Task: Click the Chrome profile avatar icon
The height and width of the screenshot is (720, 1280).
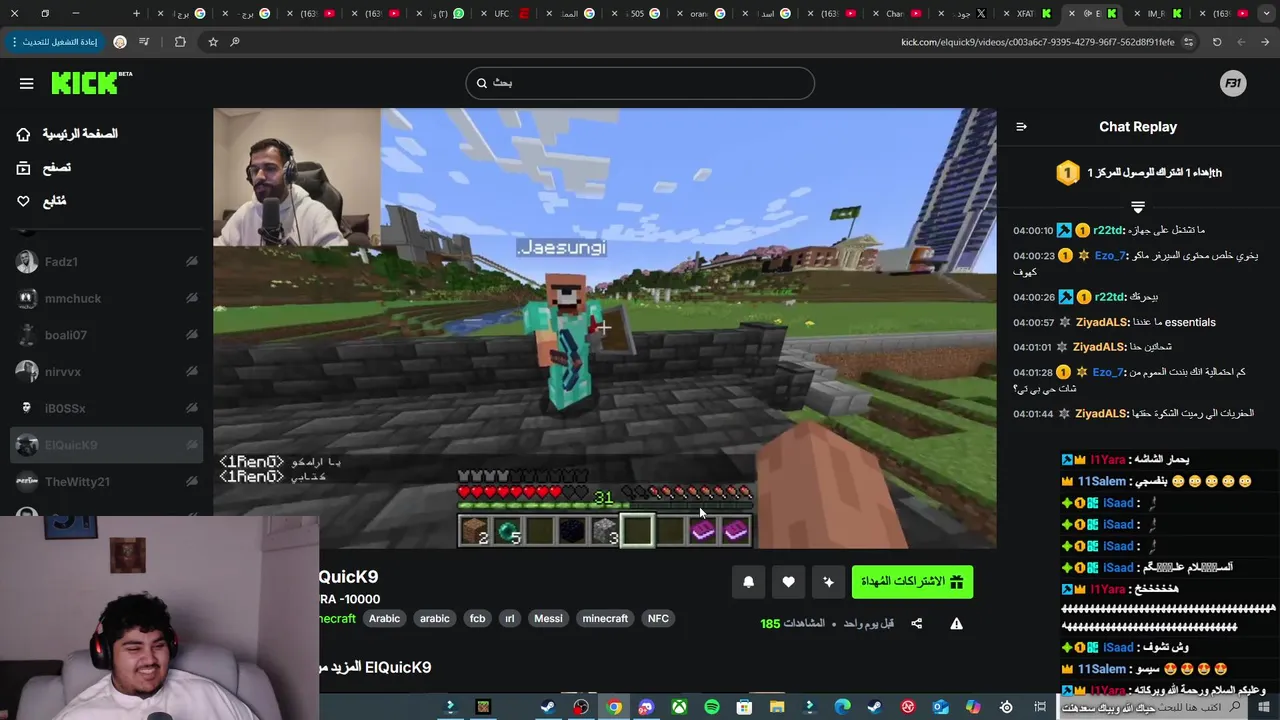Action: click(x=120, y=42)
